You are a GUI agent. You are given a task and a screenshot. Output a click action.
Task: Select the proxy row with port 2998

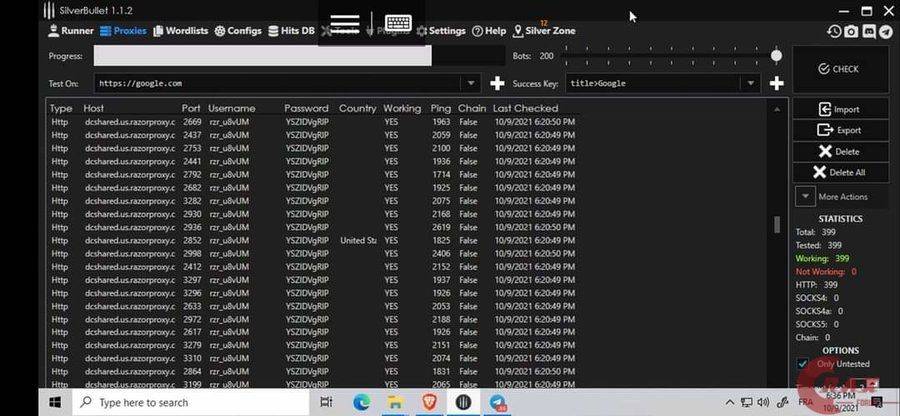tap(313, 254)
